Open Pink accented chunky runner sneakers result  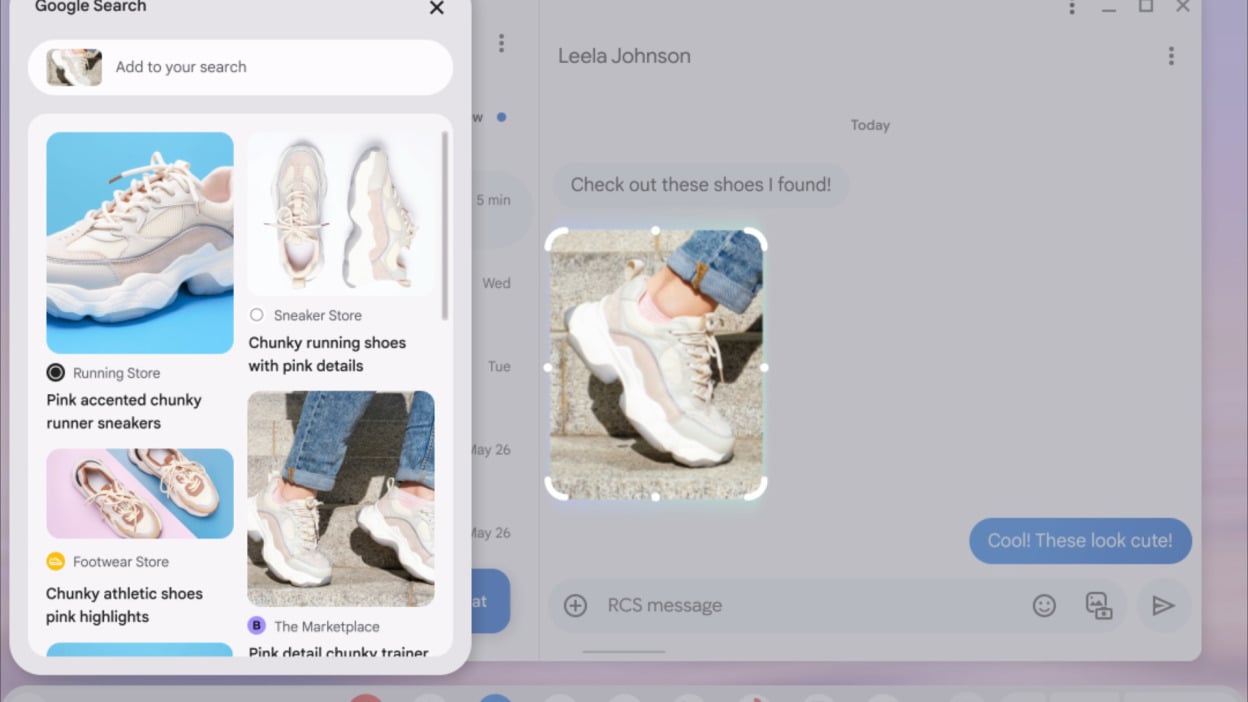(x=124, y=411)
